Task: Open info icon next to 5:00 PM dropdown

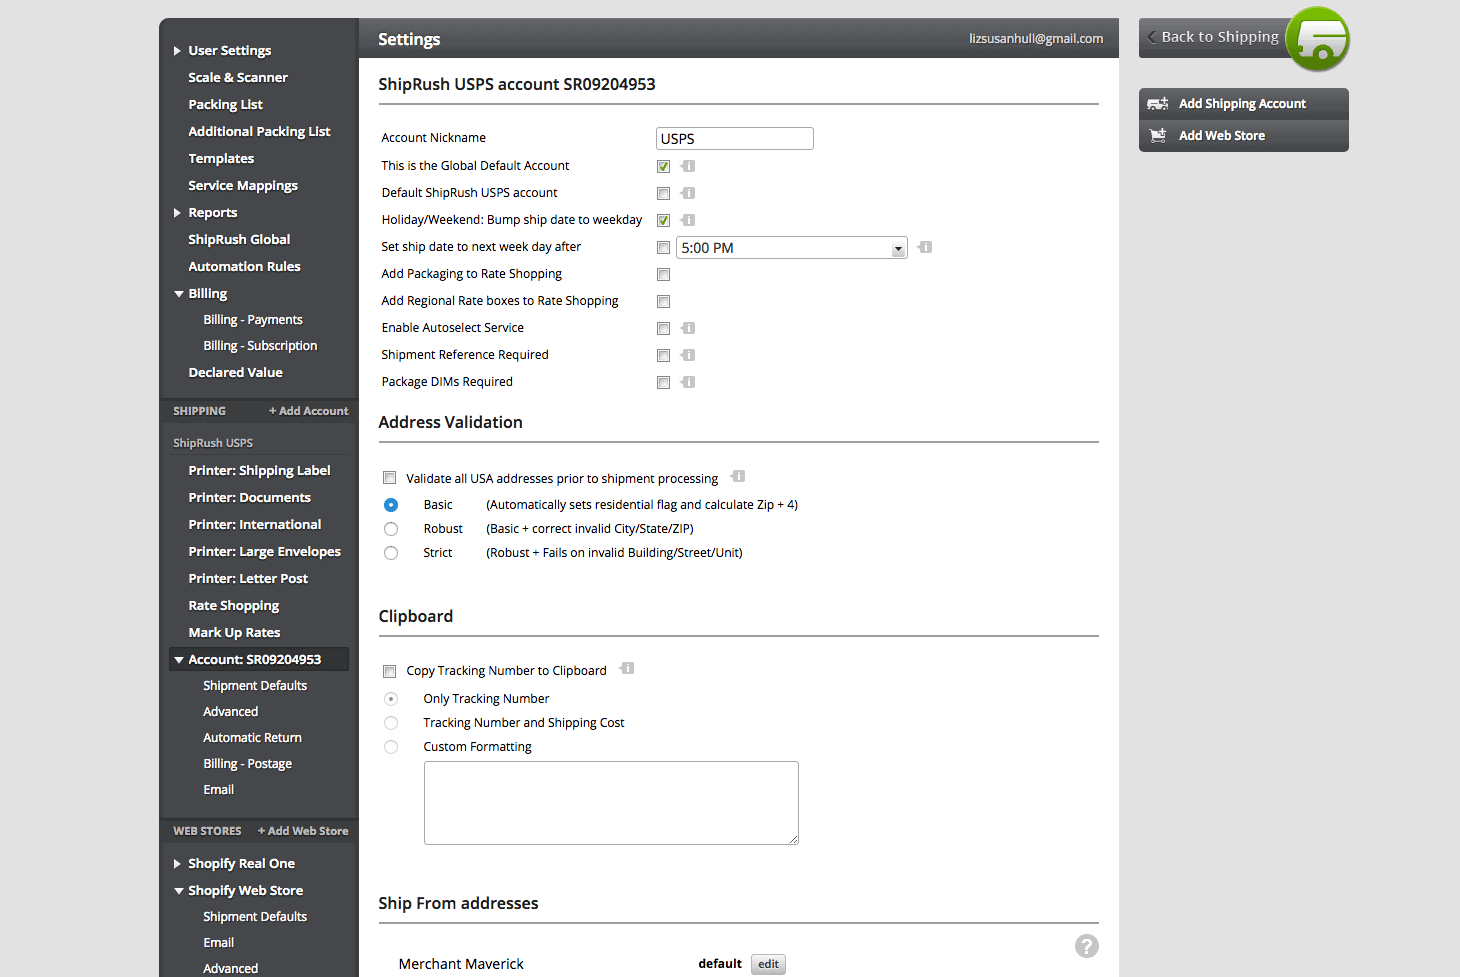Action: point(925,247)
